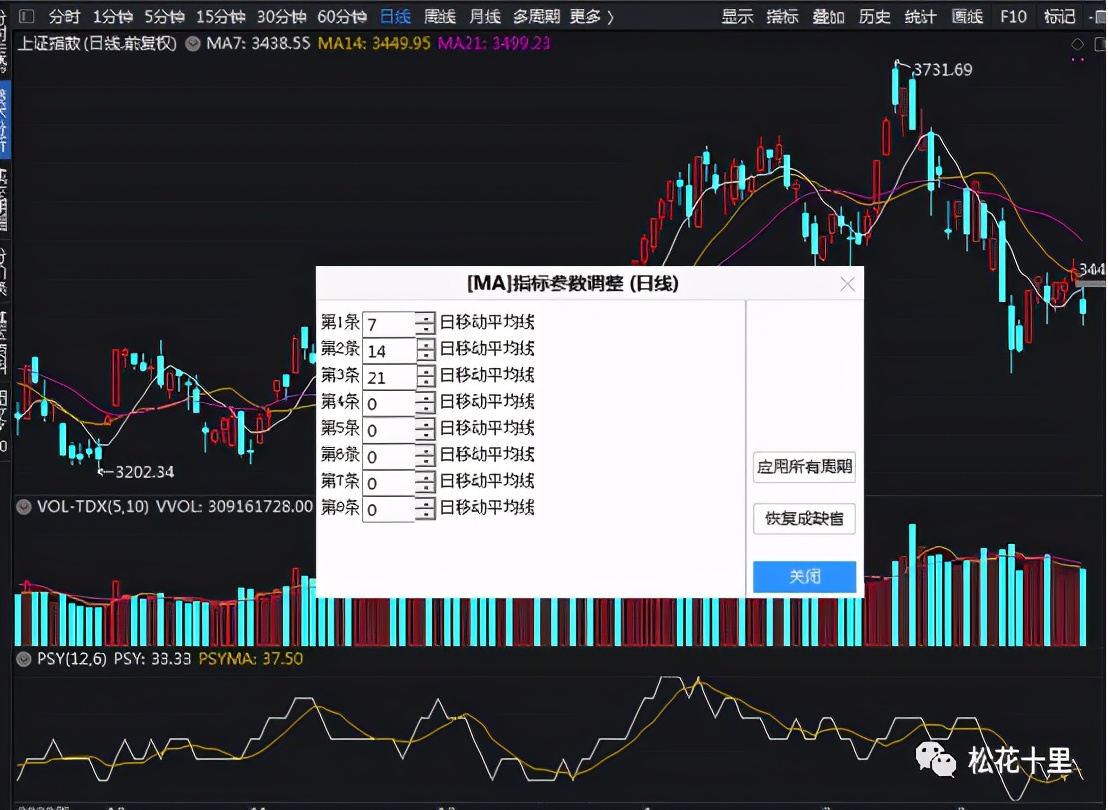Image resolution: width=1108 pixels, height=810 pixels.
Task: Open the 历史 menu
Action: click(874, 16)
